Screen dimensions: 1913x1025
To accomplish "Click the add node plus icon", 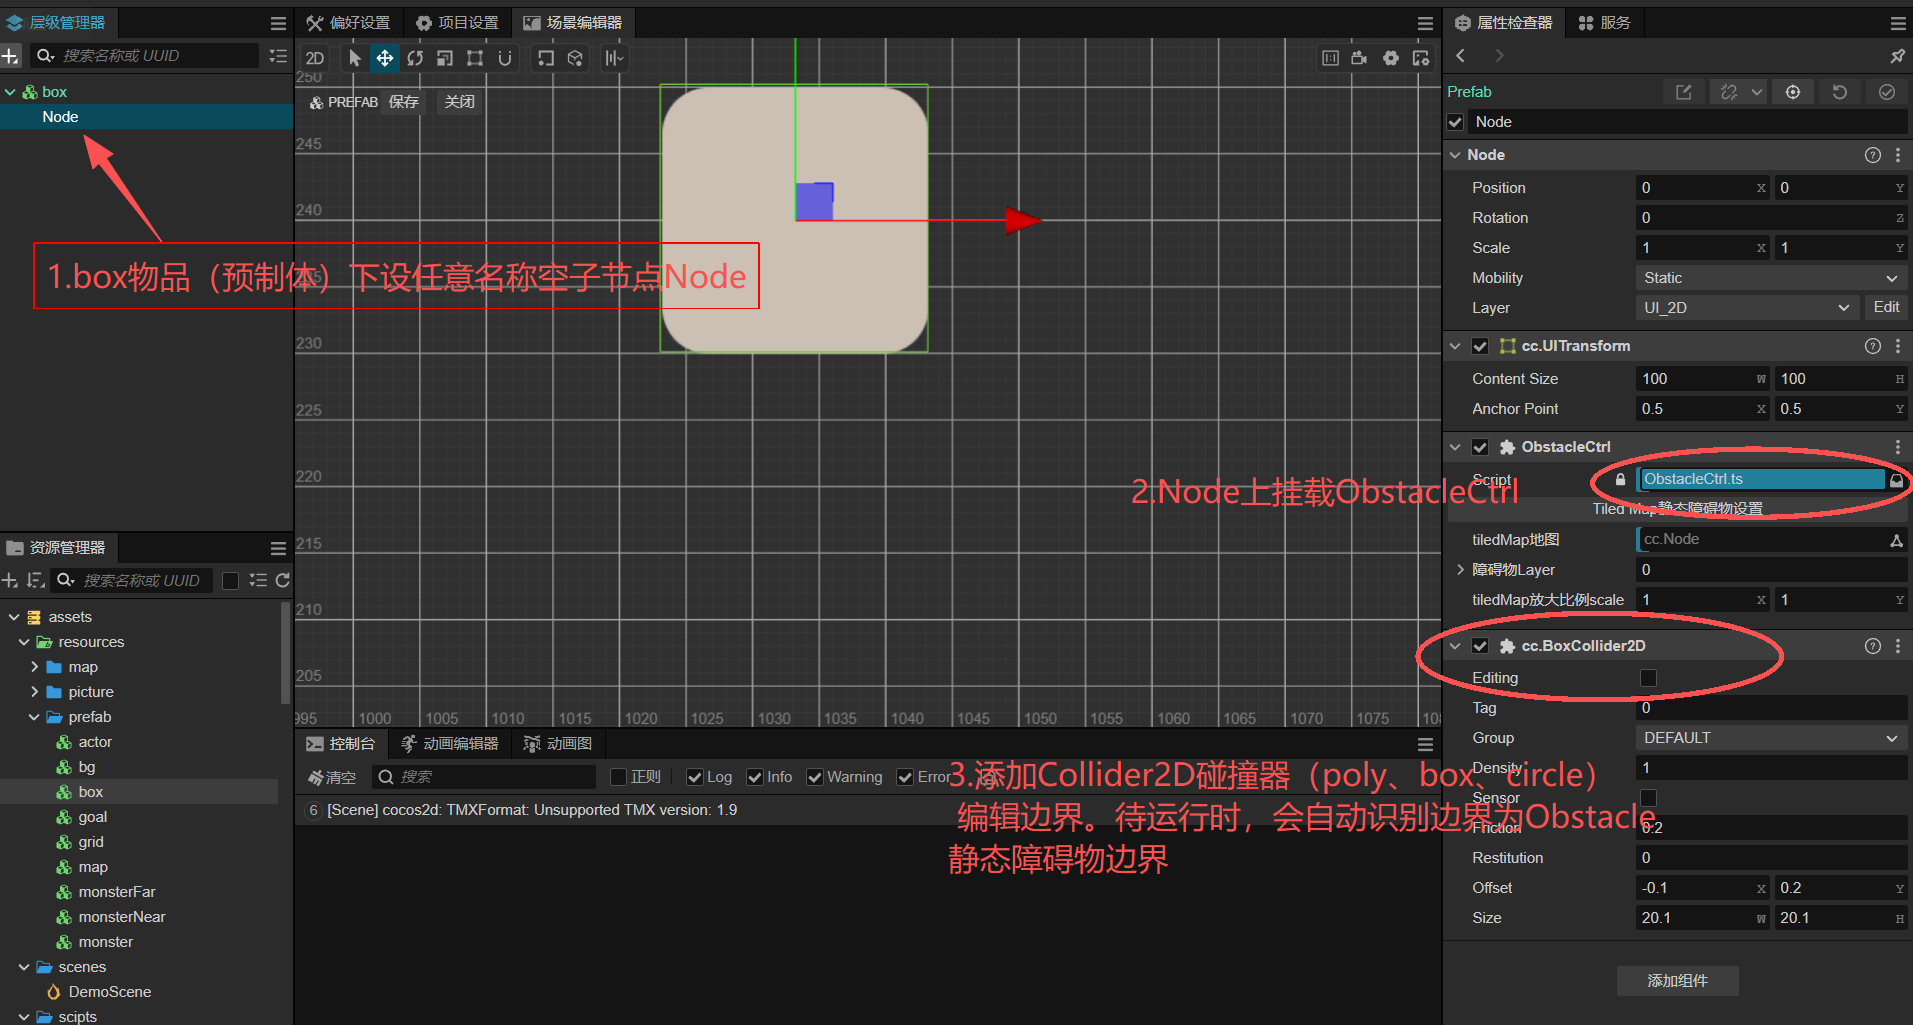I will click(x=10, y=56).
